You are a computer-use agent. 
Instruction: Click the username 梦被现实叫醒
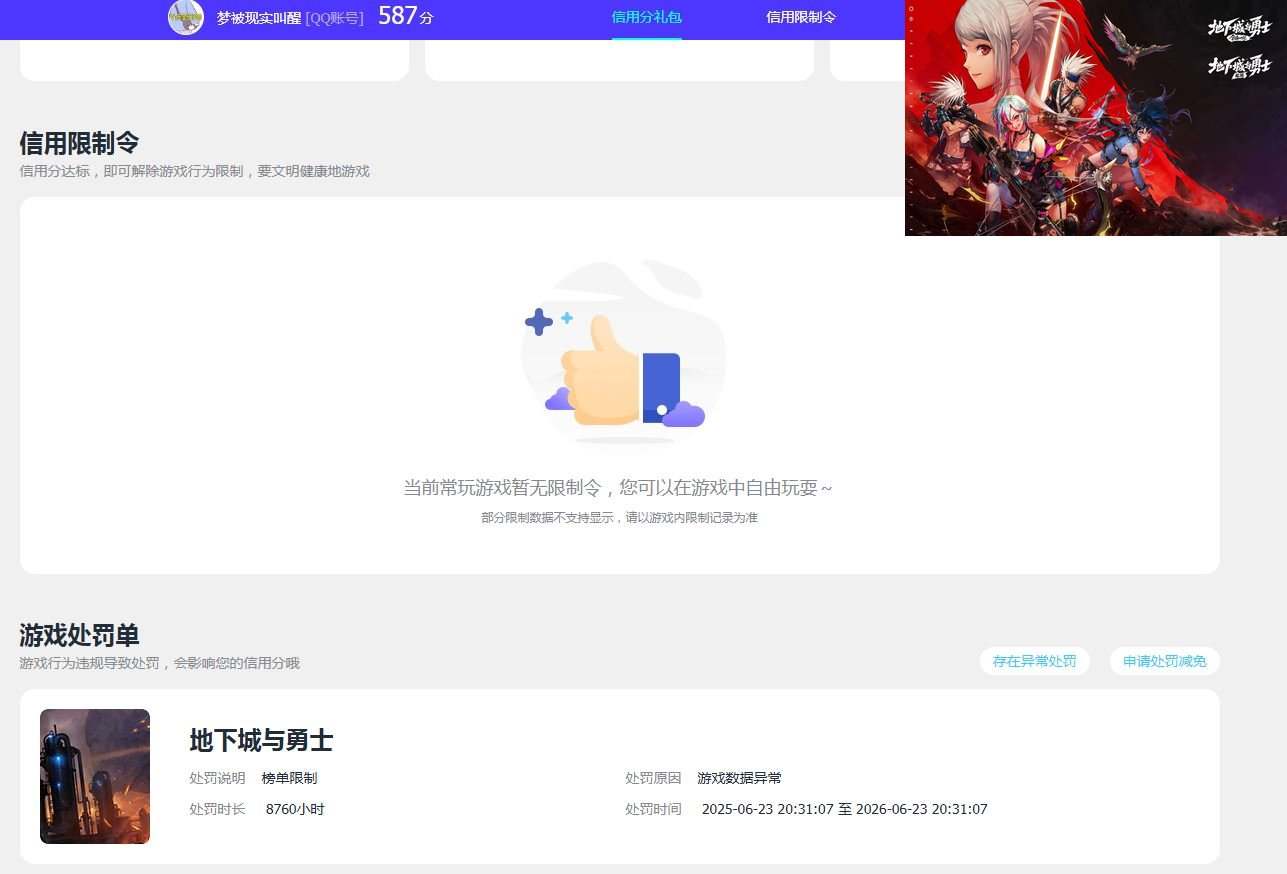(258, 18)
